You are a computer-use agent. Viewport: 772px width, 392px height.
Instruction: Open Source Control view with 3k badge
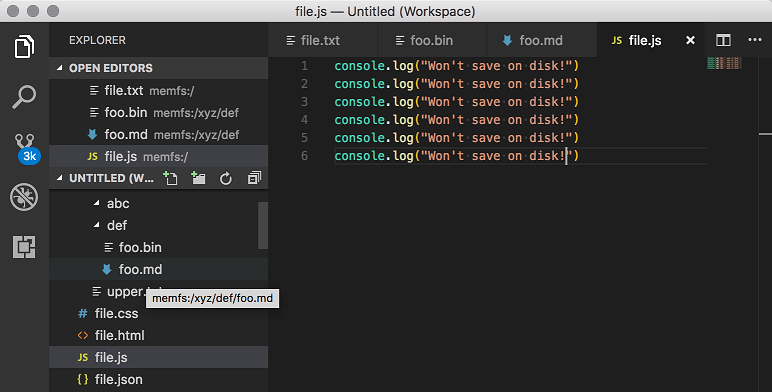point(27,149)
